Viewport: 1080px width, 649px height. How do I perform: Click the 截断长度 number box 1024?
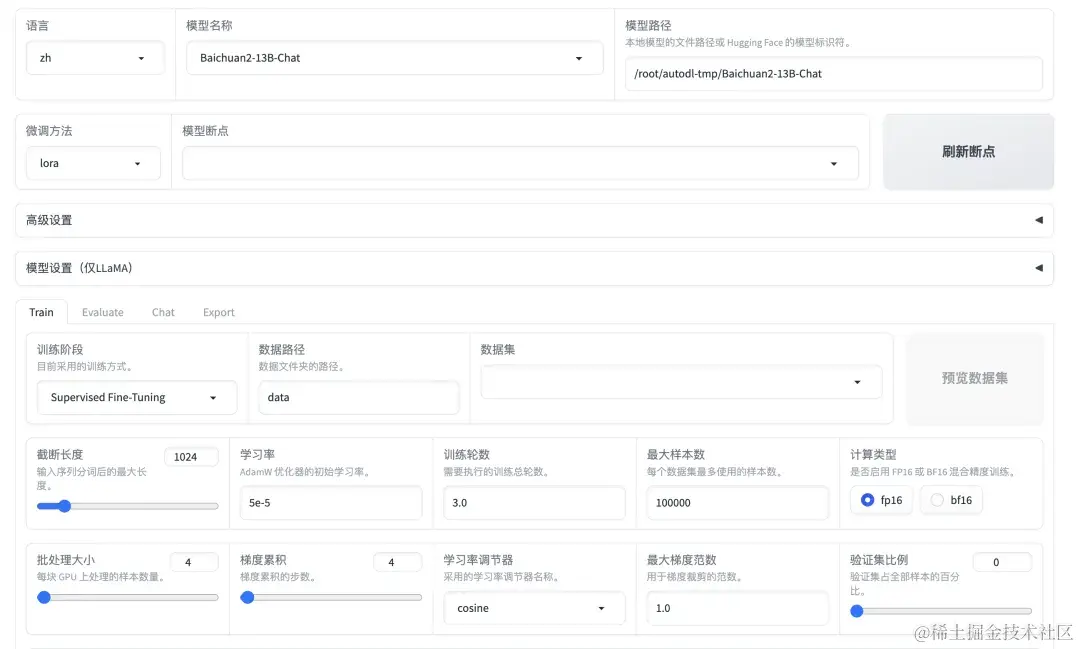point(191,457)
